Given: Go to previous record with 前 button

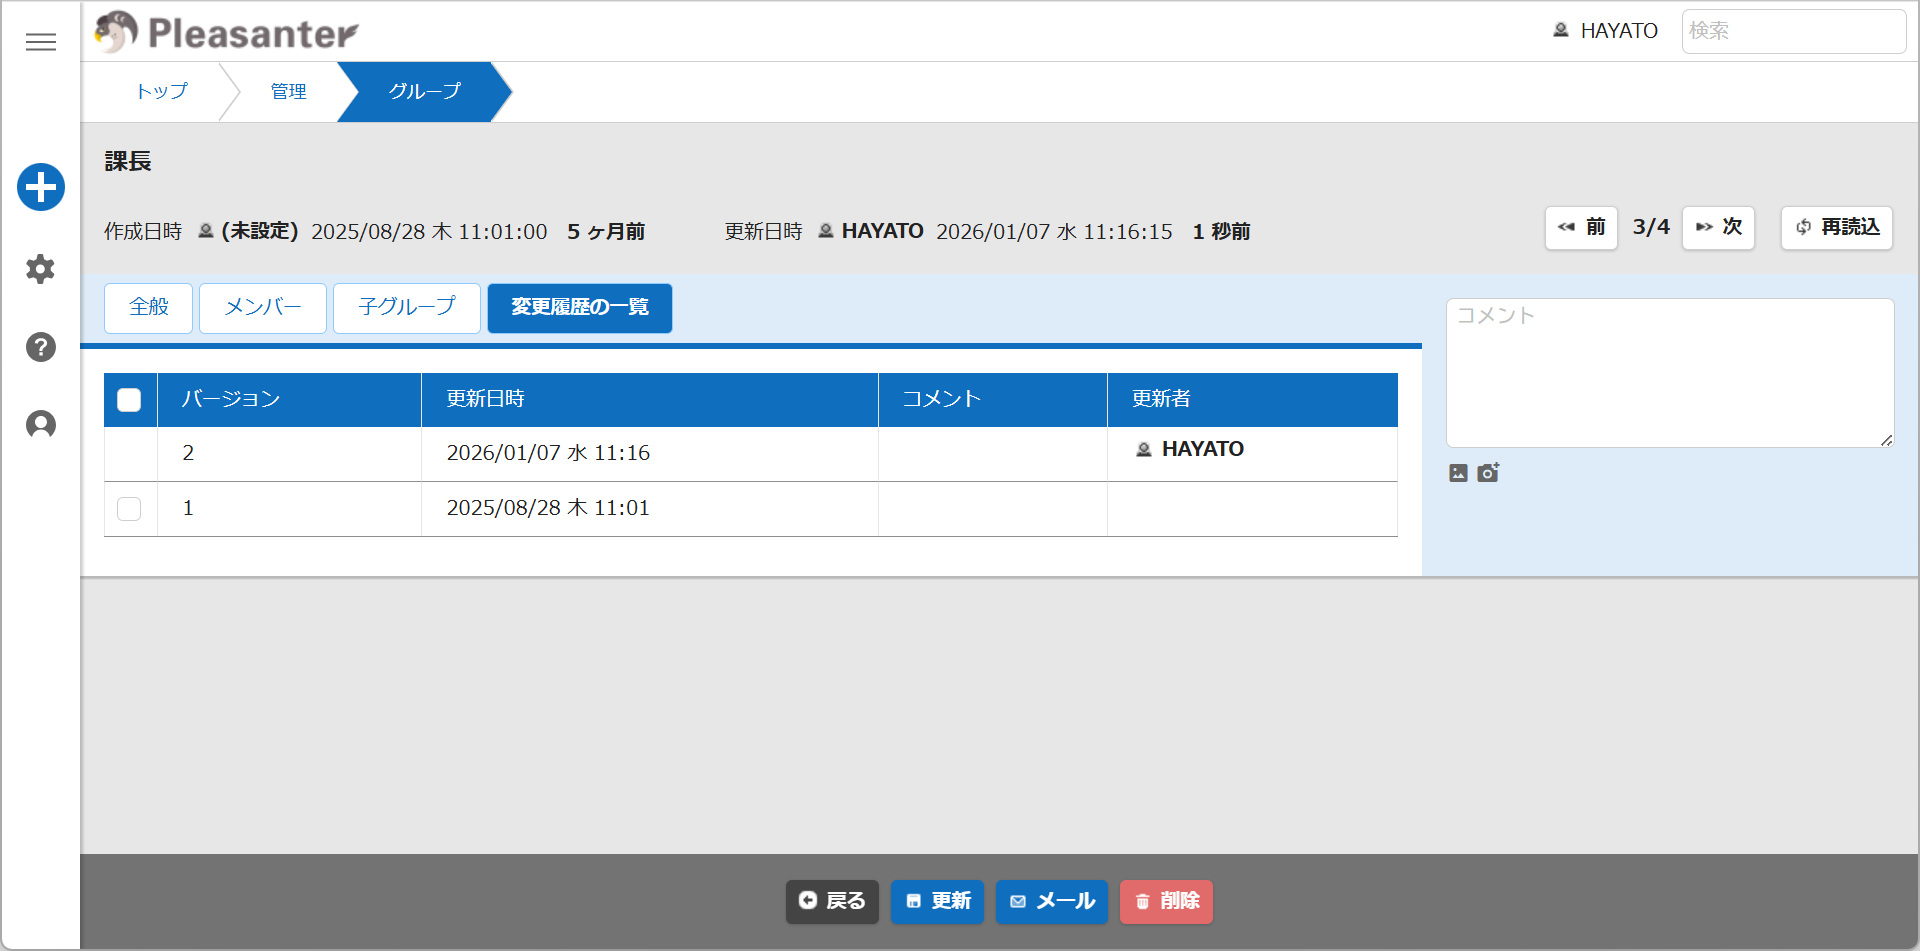Looking at the screenshot, I should pos(1581,228).
